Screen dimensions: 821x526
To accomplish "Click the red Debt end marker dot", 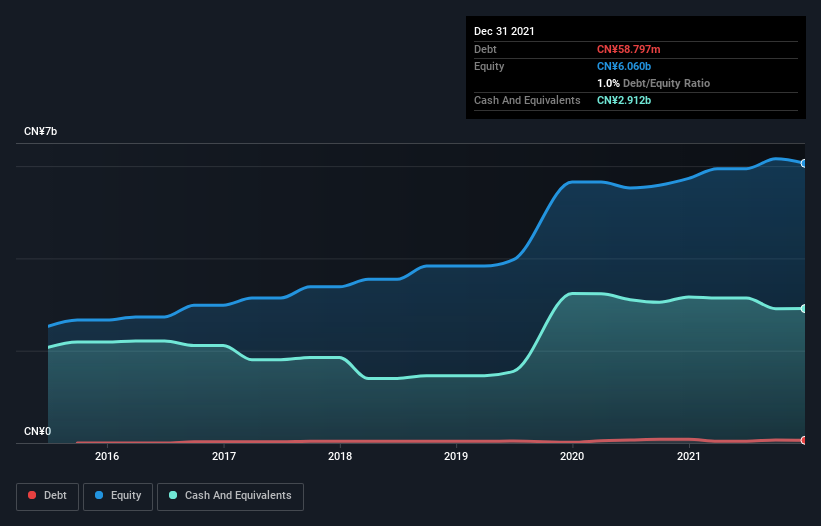I will point(804,440).
